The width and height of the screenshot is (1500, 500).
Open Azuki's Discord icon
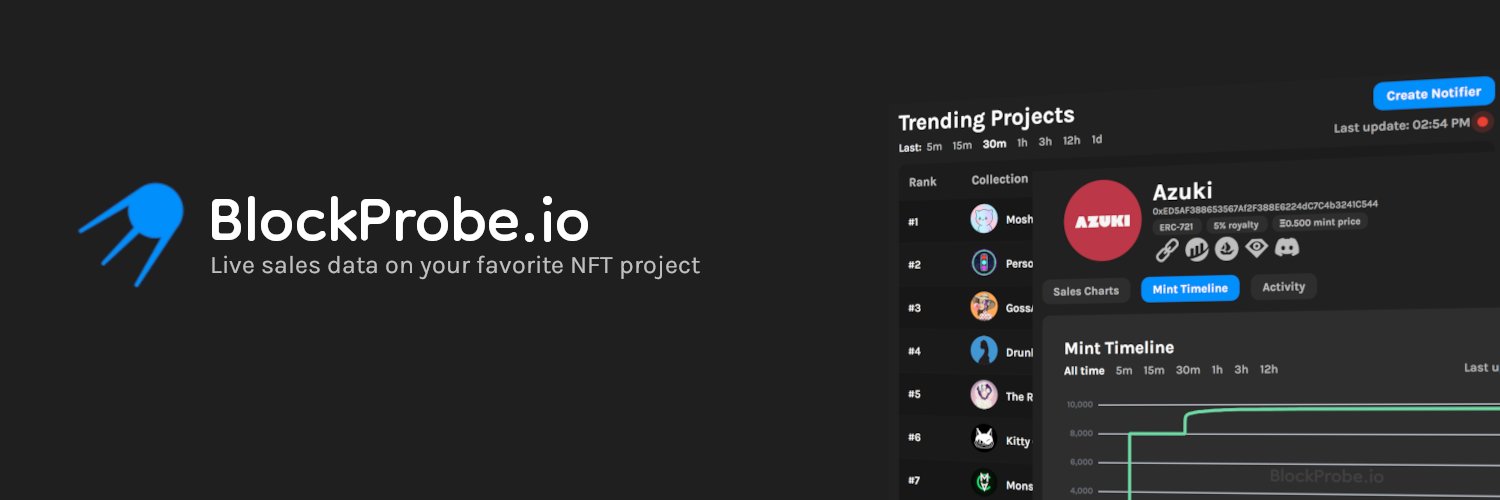[x=1287, y=246]
